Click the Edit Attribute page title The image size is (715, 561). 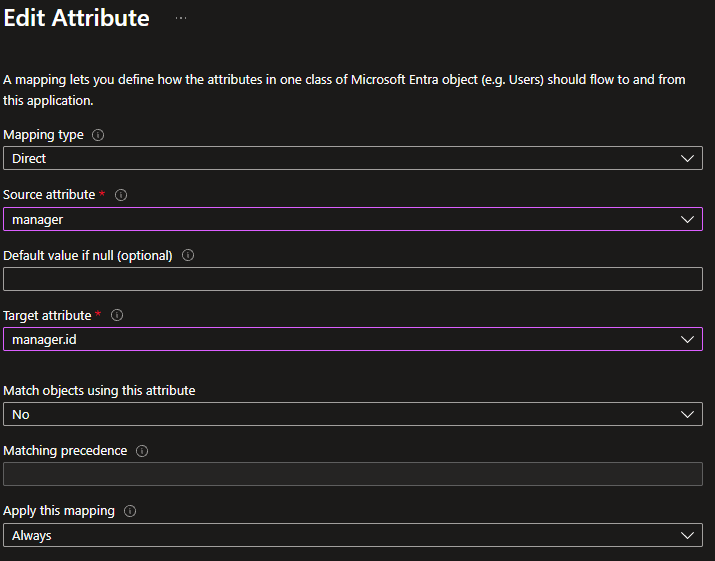click(x=77, y=19)
